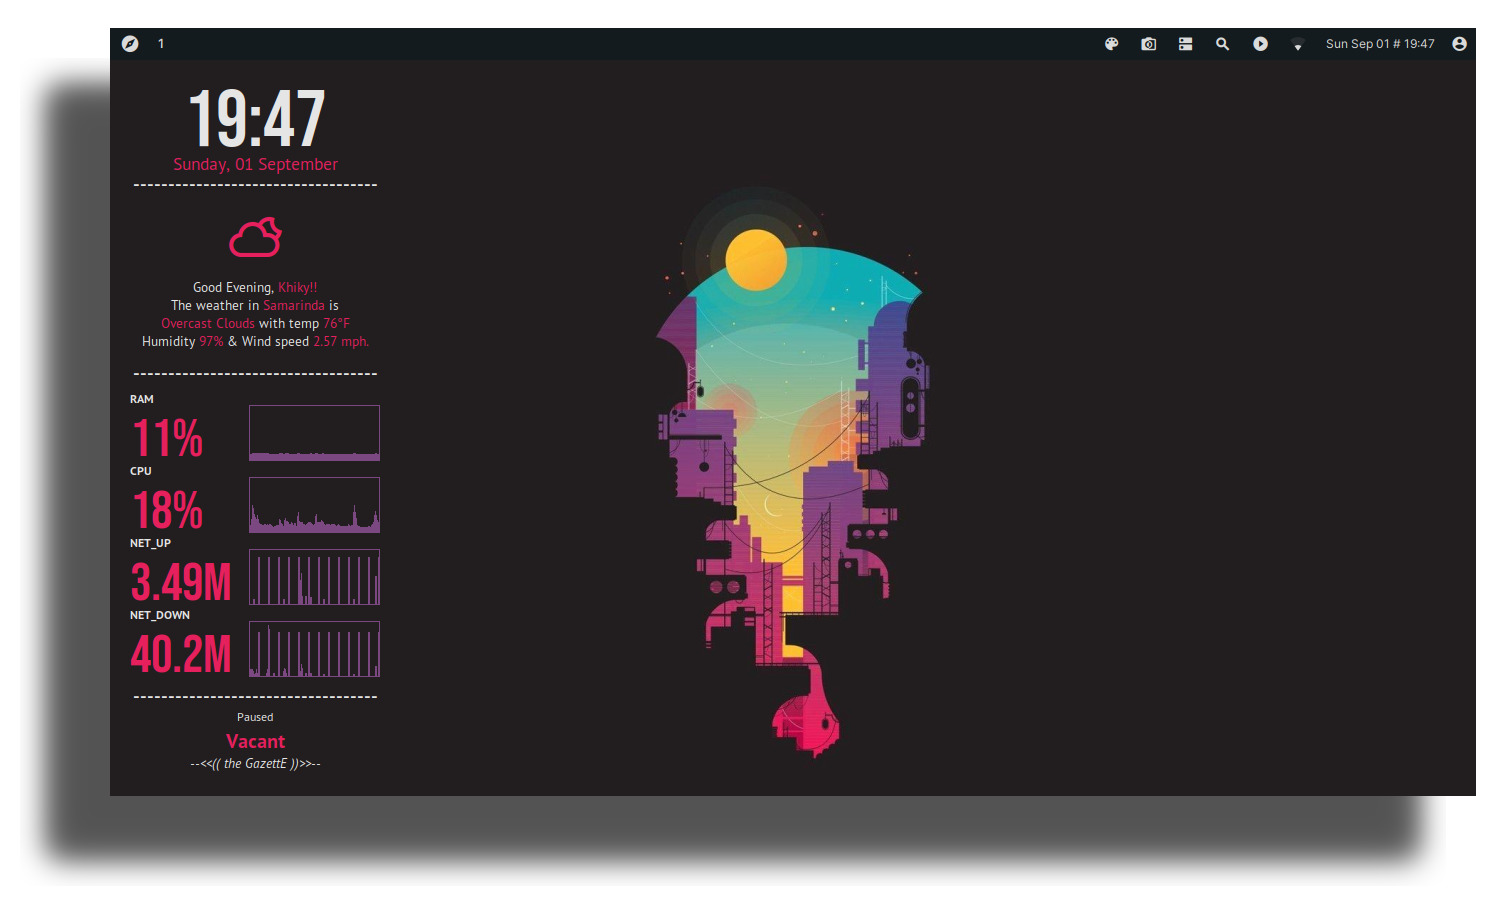Click the RAM usage graph

[314, 433]
